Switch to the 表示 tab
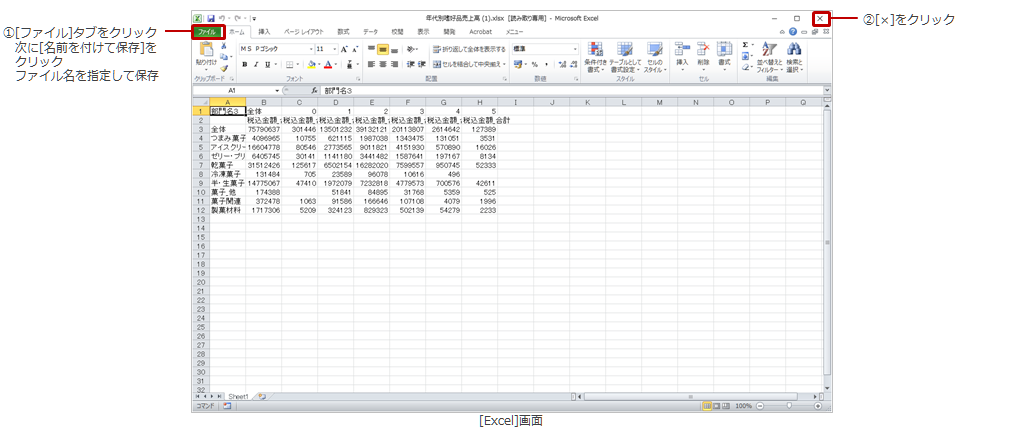Viewport: 1024px width, 440px height. click(x=423, y=31)
